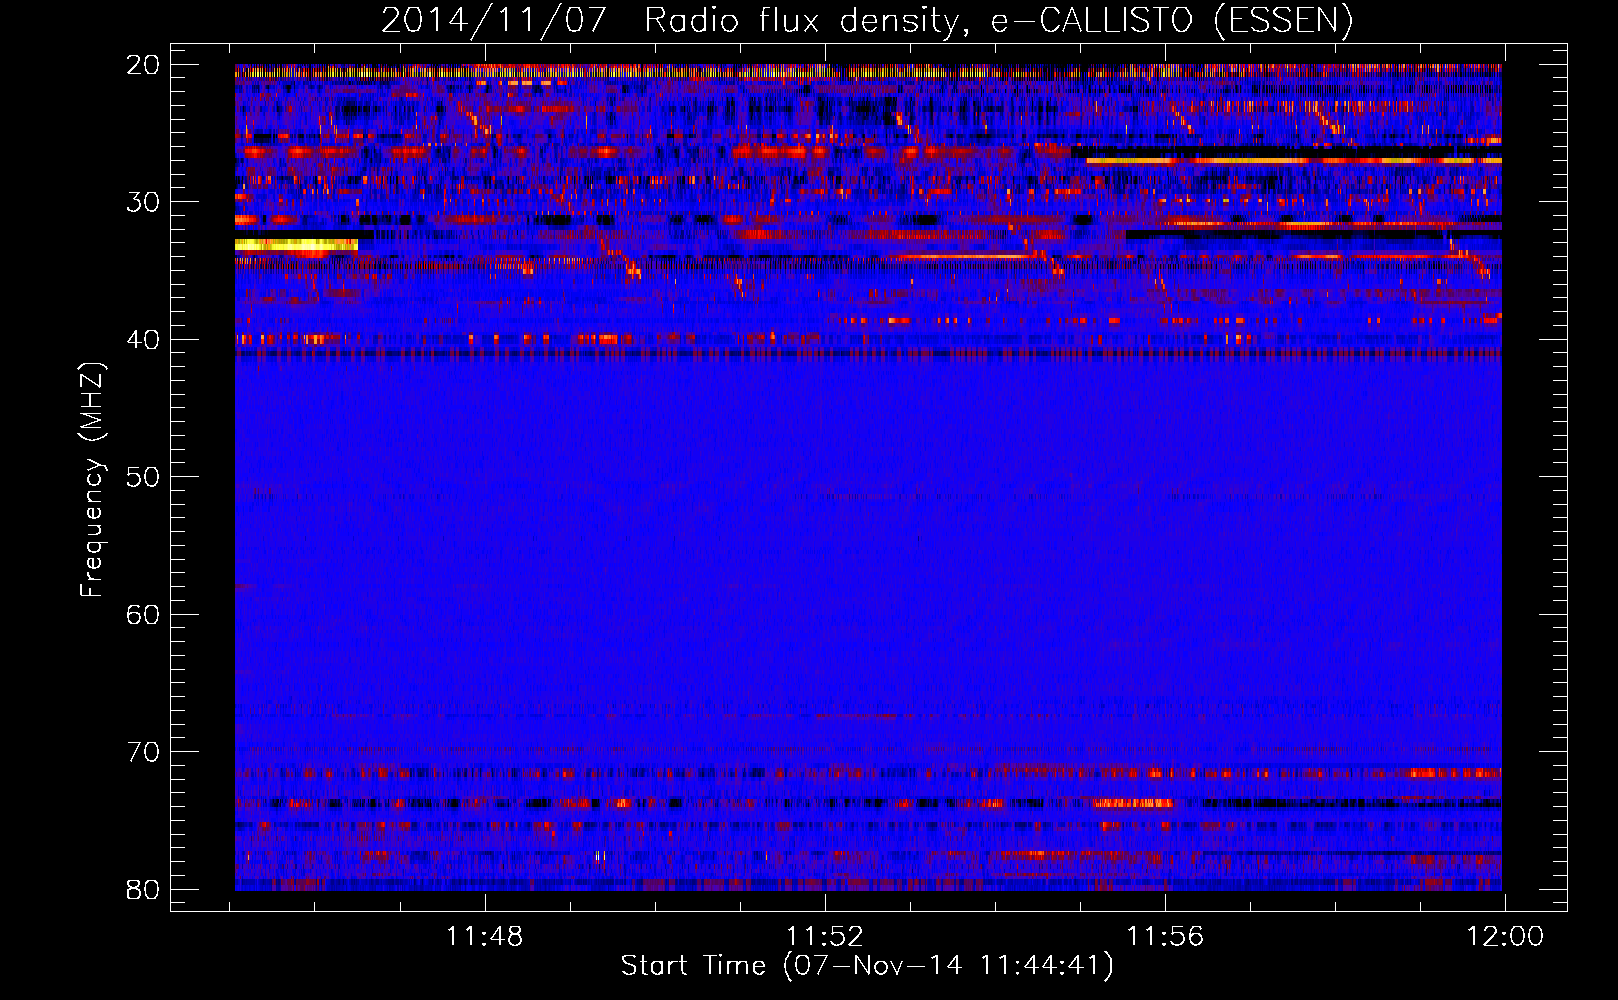The width and height of the screenshot is (1618, 1000).
Task: Click the 'Start Time (07-Nov-14 11:44:41)' label
Action: click(867, 966)
